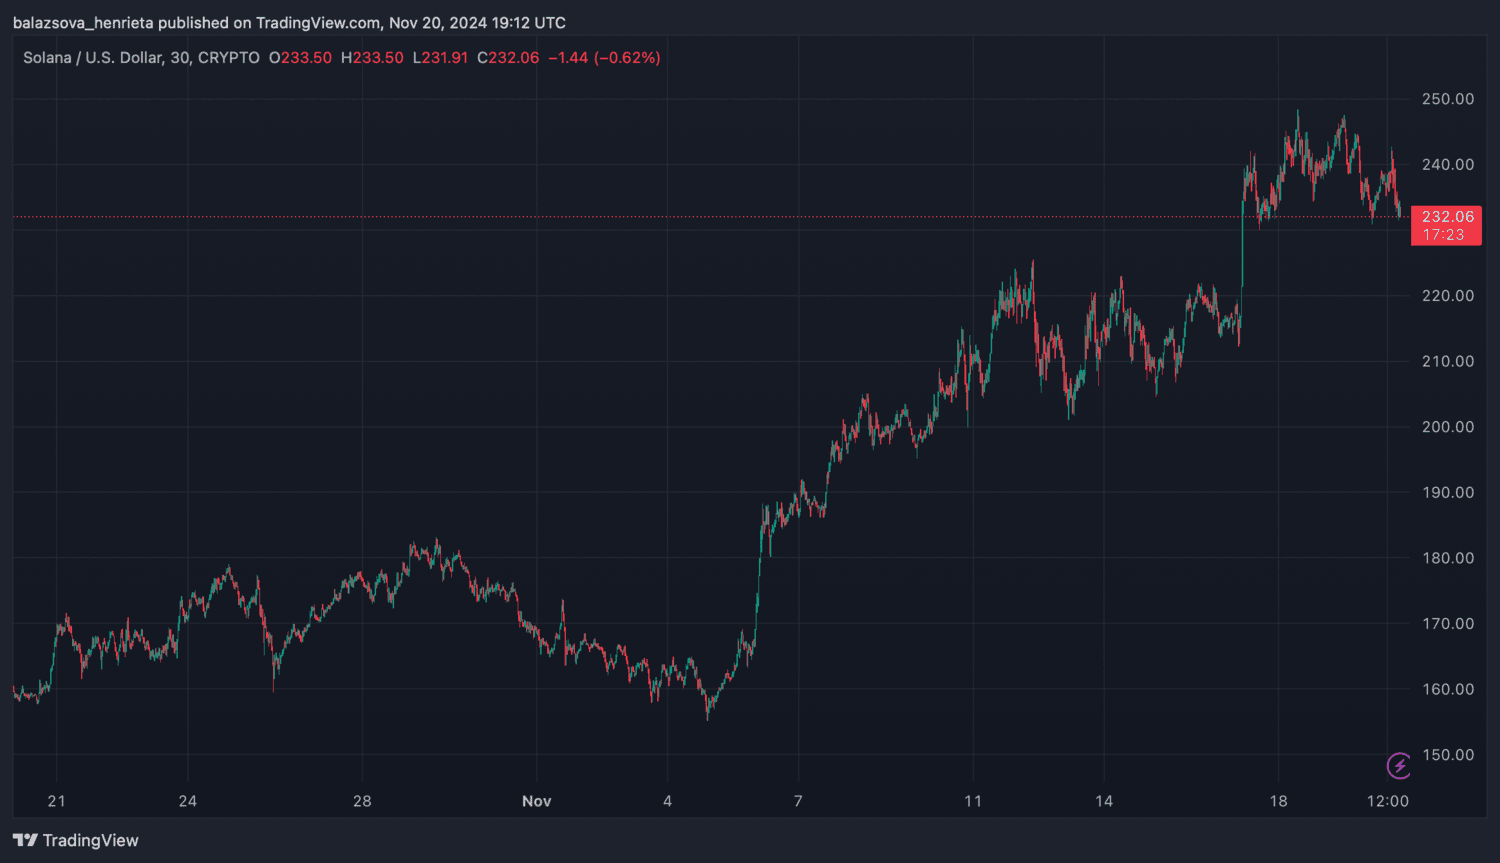This screenshot has width=1500, height=863.
Task: Click the TradingView text link at bottom
Action: pos(90,840)
